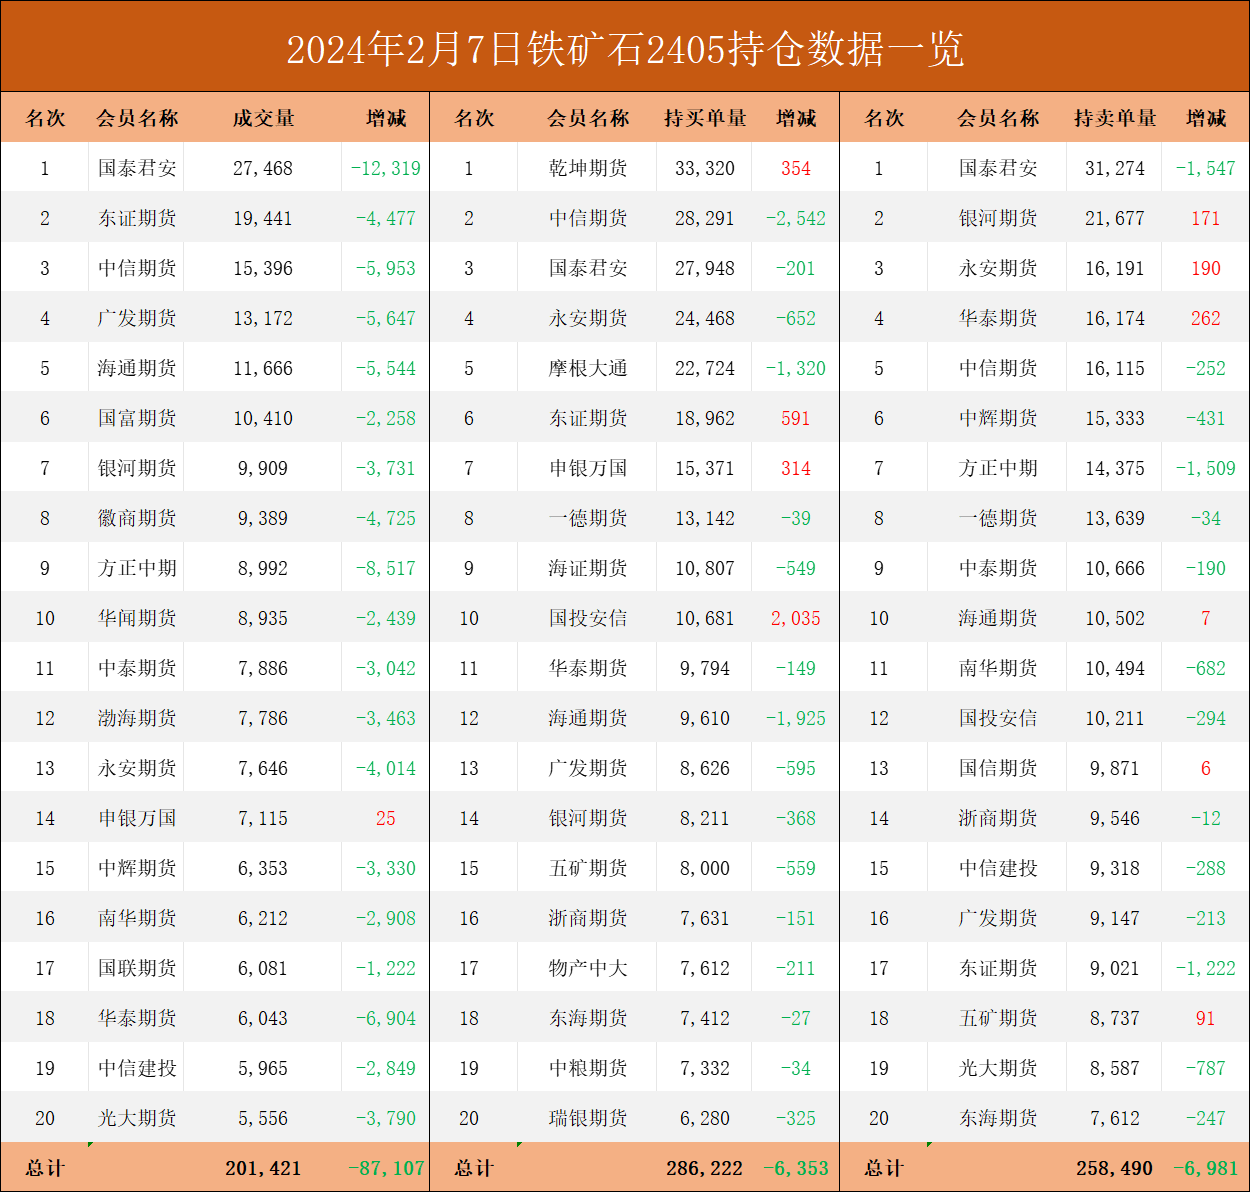1250x1192 pixels.
Task: Select long position value 33,320
Action: (705, 168)
